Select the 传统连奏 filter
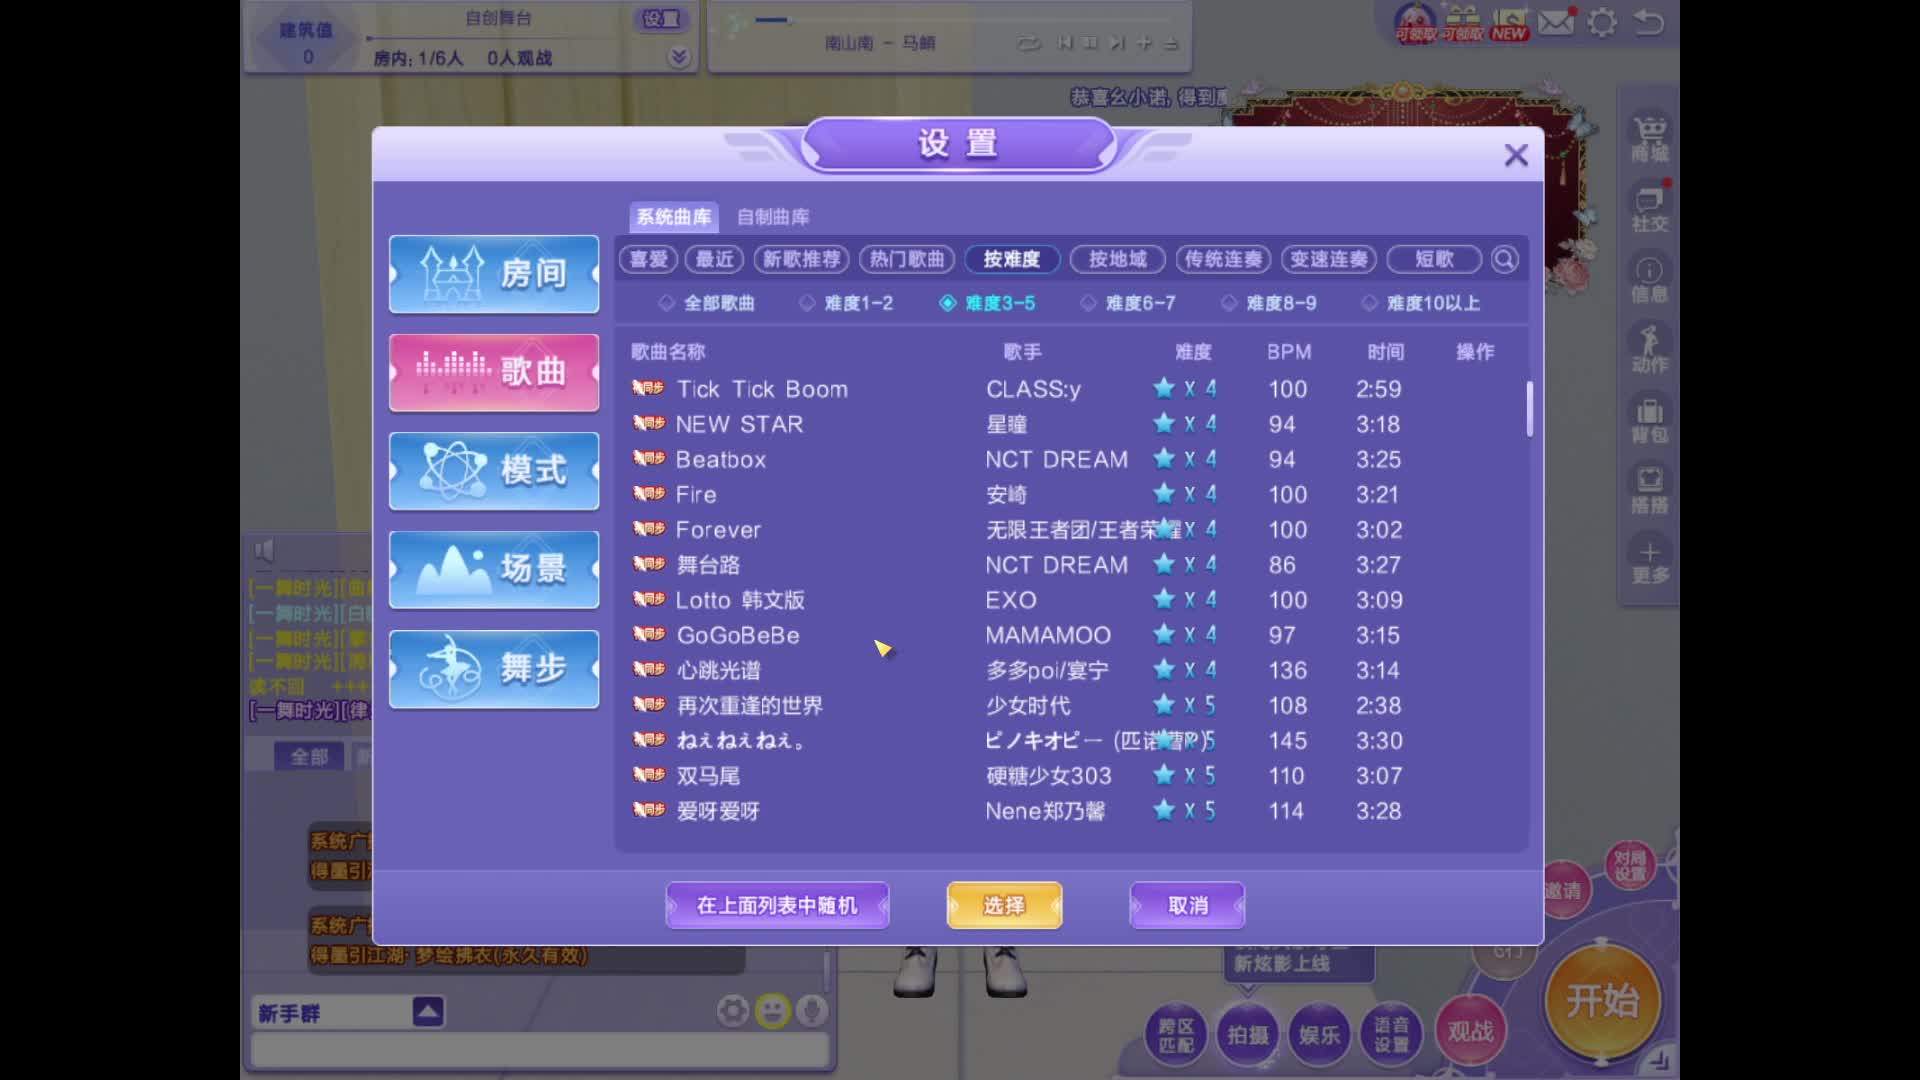Viewport: 1920px width, 1080px height. pos(1223,260)
